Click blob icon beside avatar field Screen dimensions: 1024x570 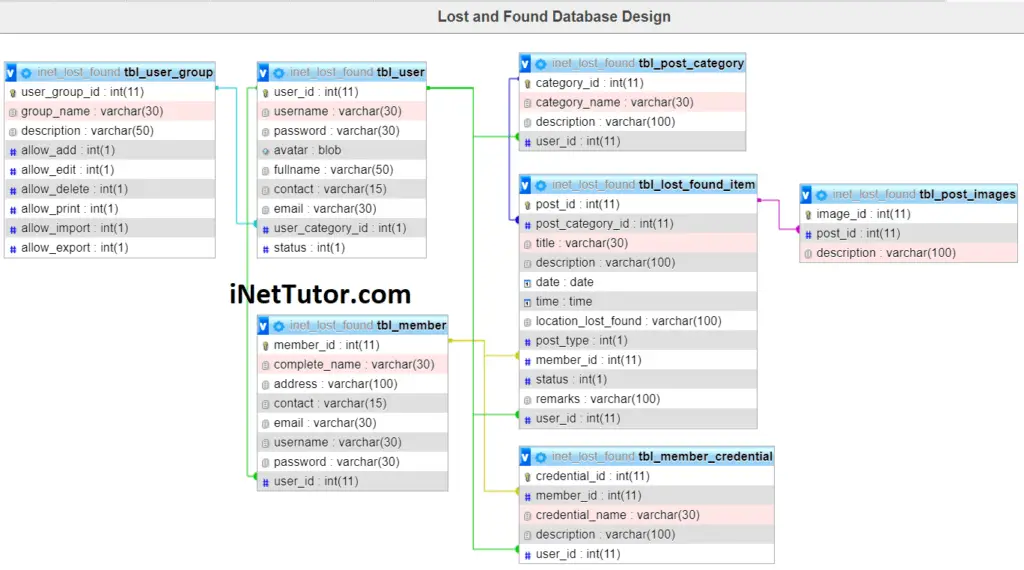[x=265, y=151]
